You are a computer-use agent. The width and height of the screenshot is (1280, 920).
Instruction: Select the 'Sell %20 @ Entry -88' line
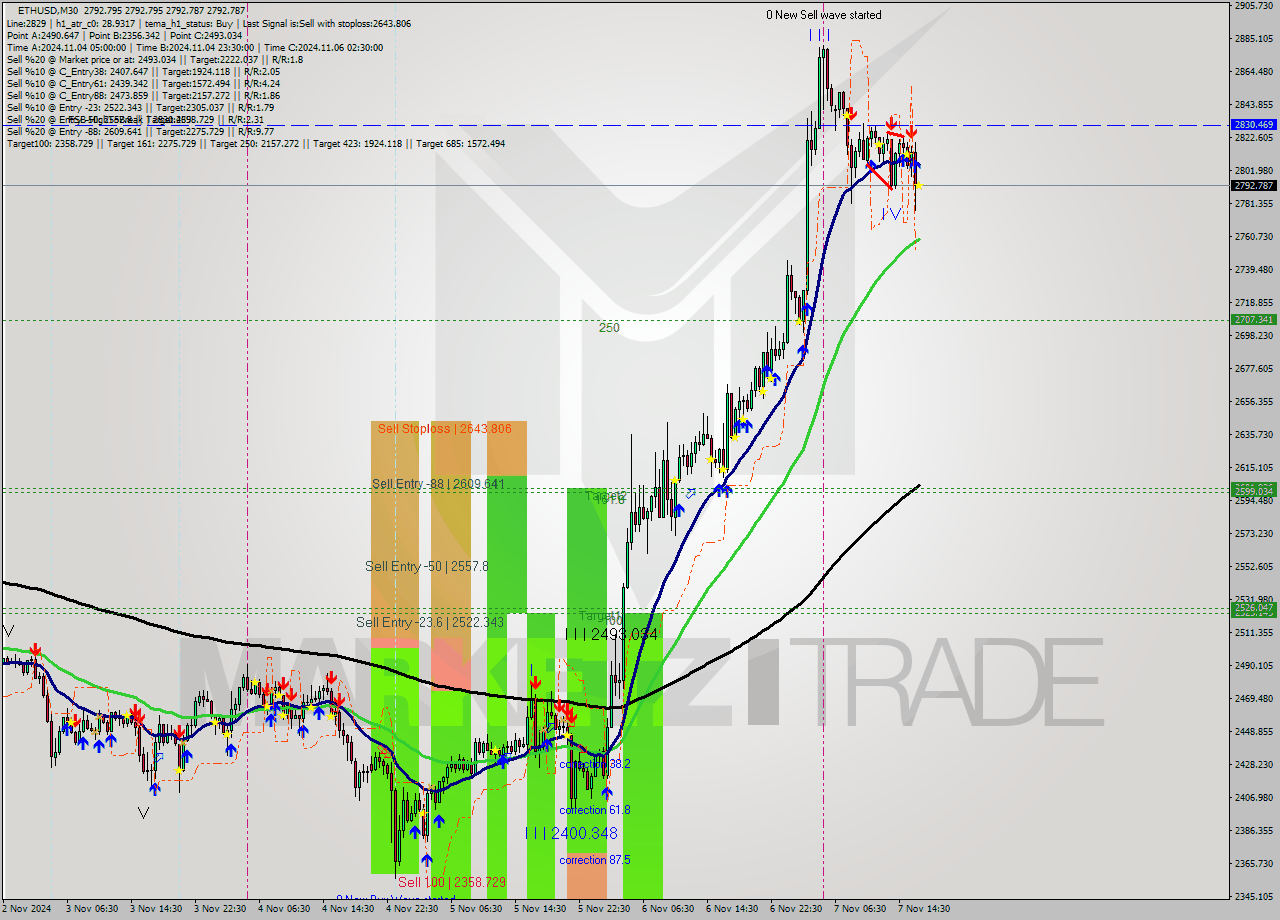[140, 131]
